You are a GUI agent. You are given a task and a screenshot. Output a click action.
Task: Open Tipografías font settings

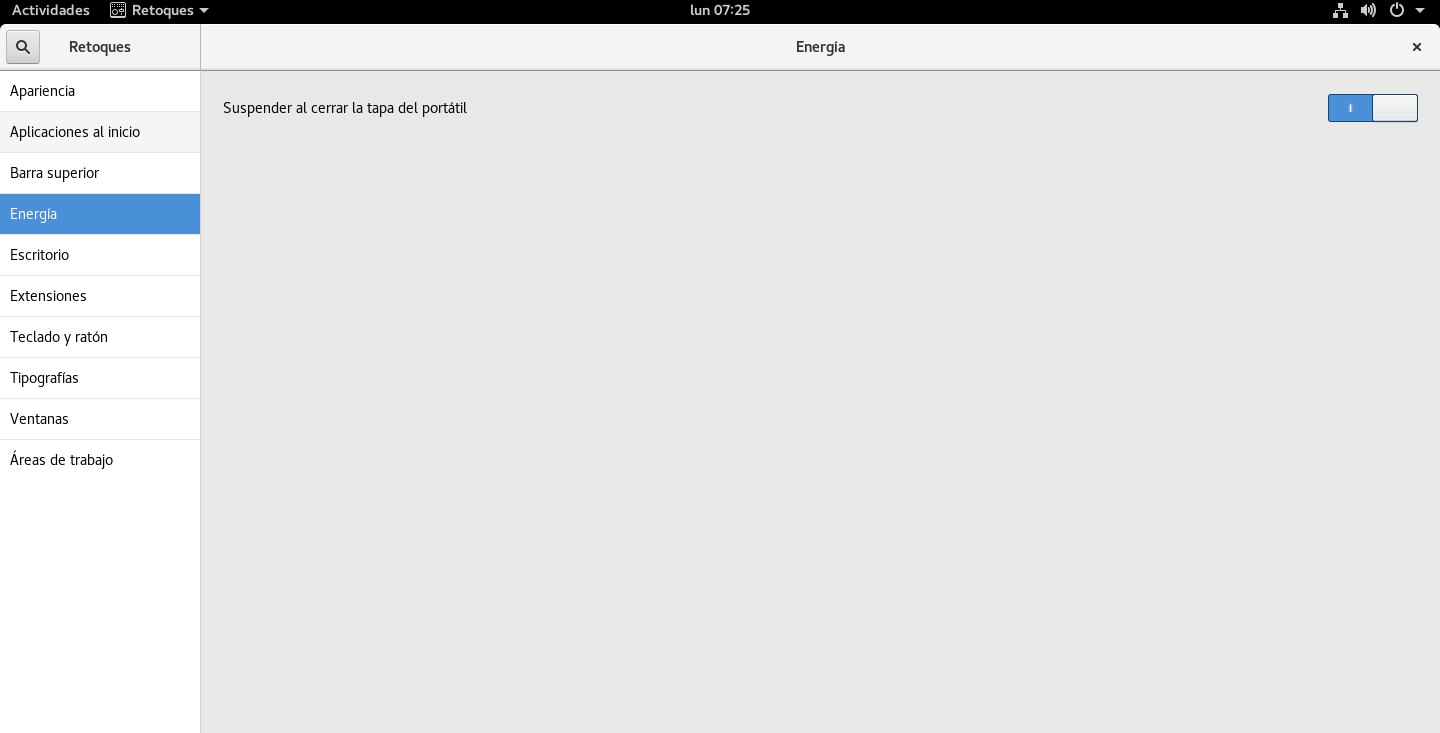(100, 378)
